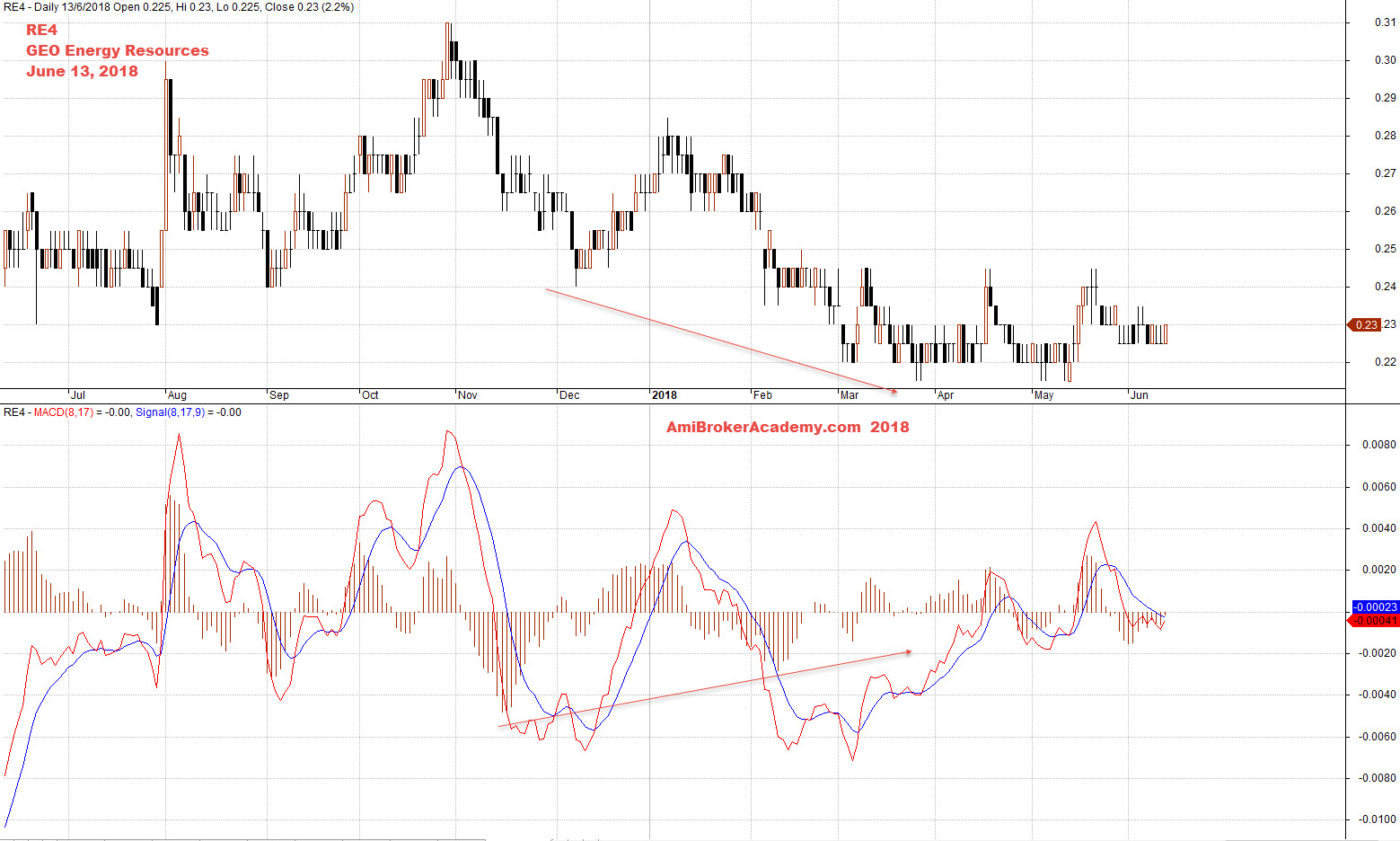Image resolution: width=1400 pixels, height=841 pixels.
Task: Click the 0.31 price axis label
Action: (1383, 23)
